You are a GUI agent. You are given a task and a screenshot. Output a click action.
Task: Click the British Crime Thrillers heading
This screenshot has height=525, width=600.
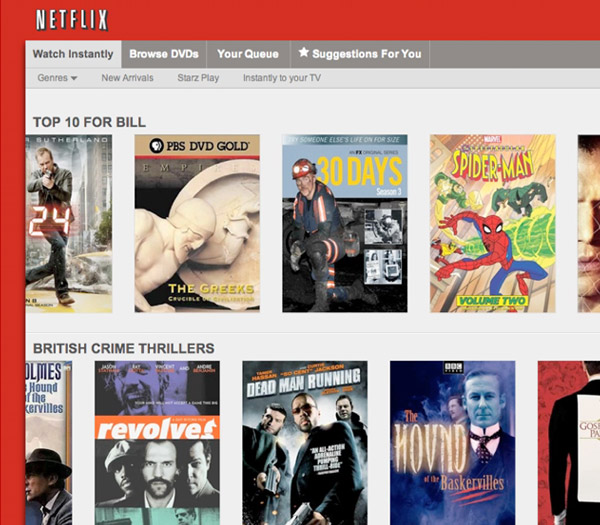coord(124,349)
